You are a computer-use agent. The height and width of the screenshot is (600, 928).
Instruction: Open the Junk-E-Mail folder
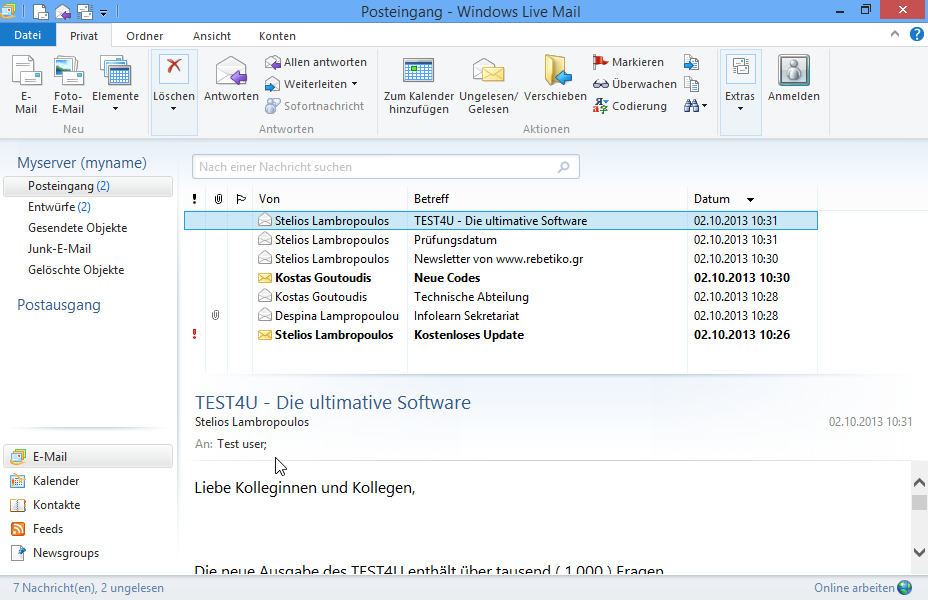[x=59, y=249]
